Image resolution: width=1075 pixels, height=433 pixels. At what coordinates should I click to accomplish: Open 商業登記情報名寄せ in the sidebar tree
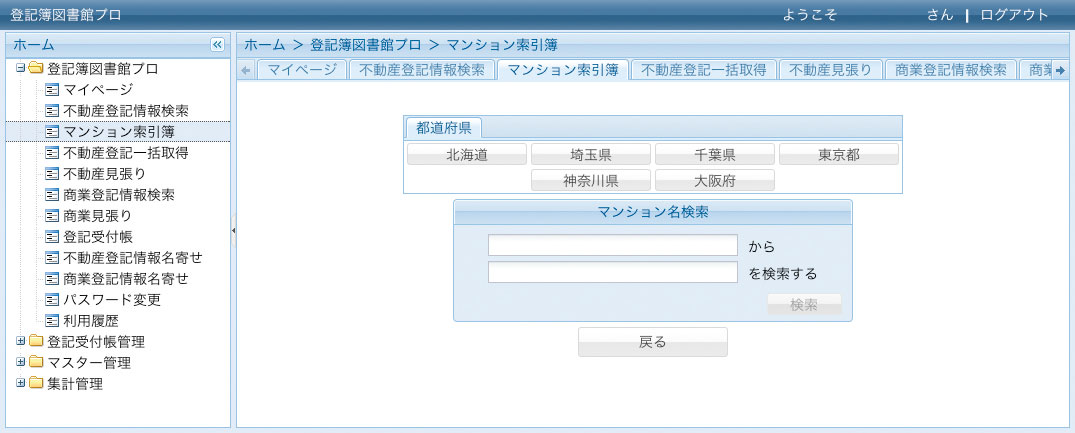(126, 279)
